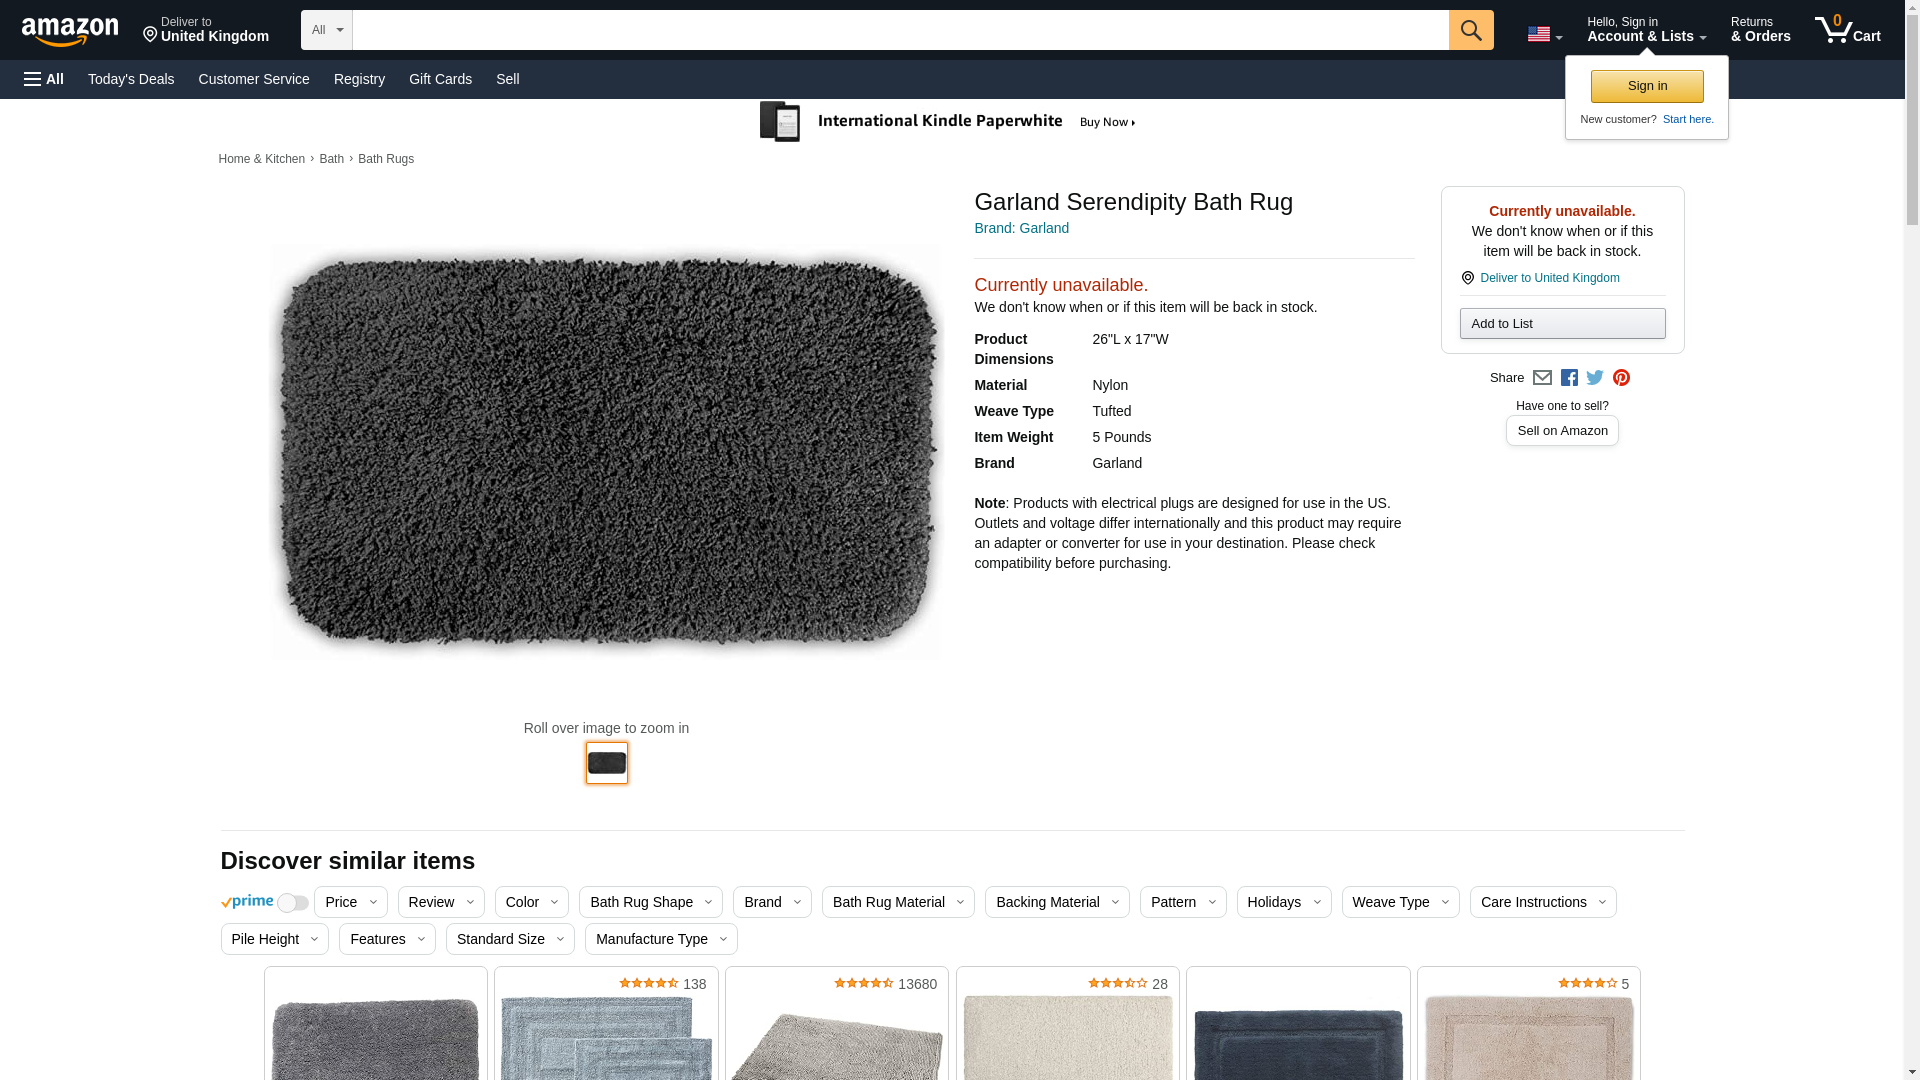The width and height of the screenshot is (1920, 1080).
Task: Open Today's Deals nav item
Action: click(131, 79)
